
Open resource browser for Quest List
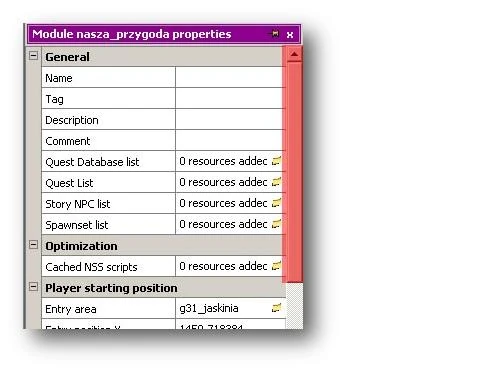[x=276, y=182]
